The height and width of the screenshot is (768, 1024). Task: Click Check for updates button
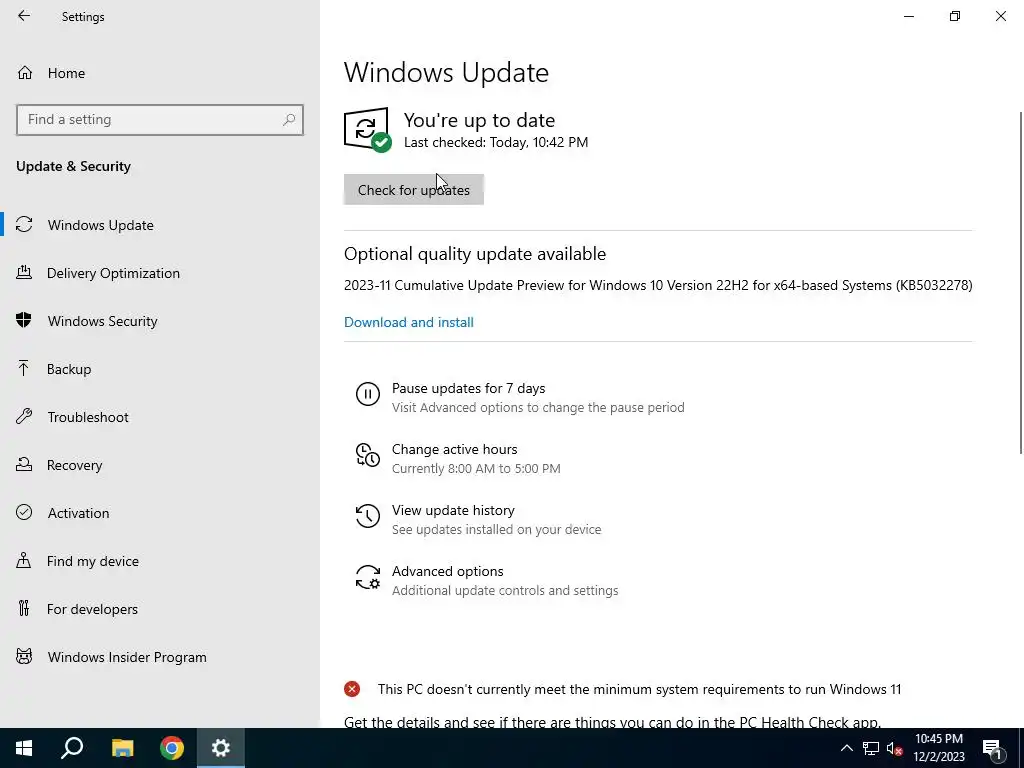tap(413, 189)
